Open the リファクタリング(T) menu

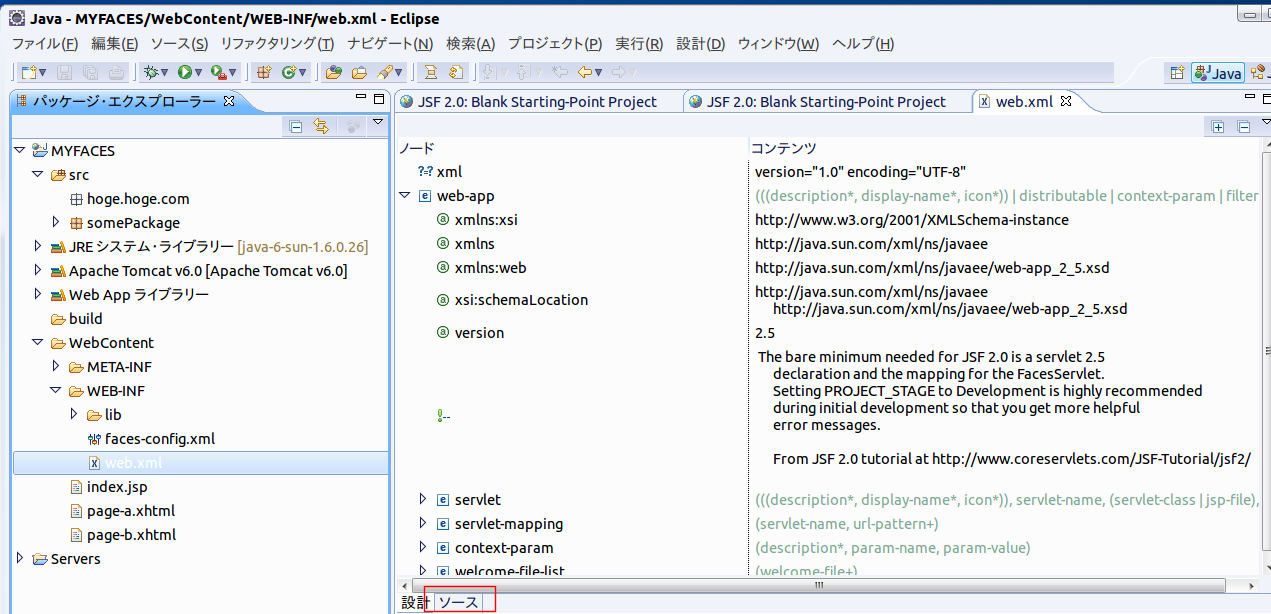(277, 44)
